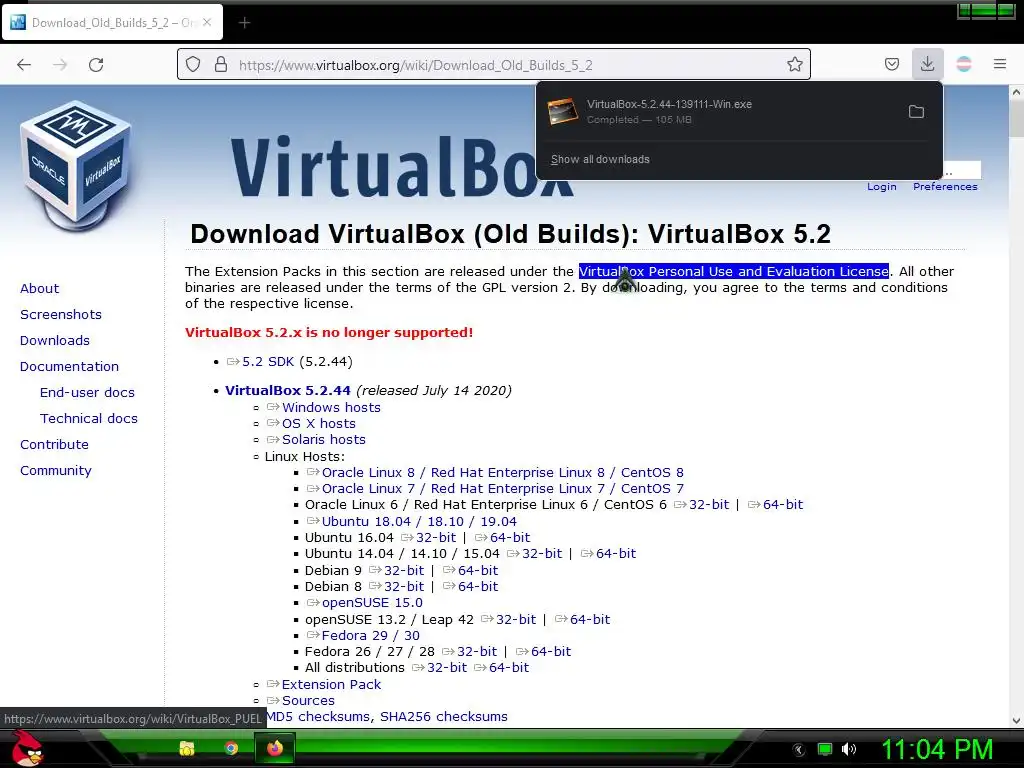
Task: Open the About sidebar link
Action: point(40,289)
